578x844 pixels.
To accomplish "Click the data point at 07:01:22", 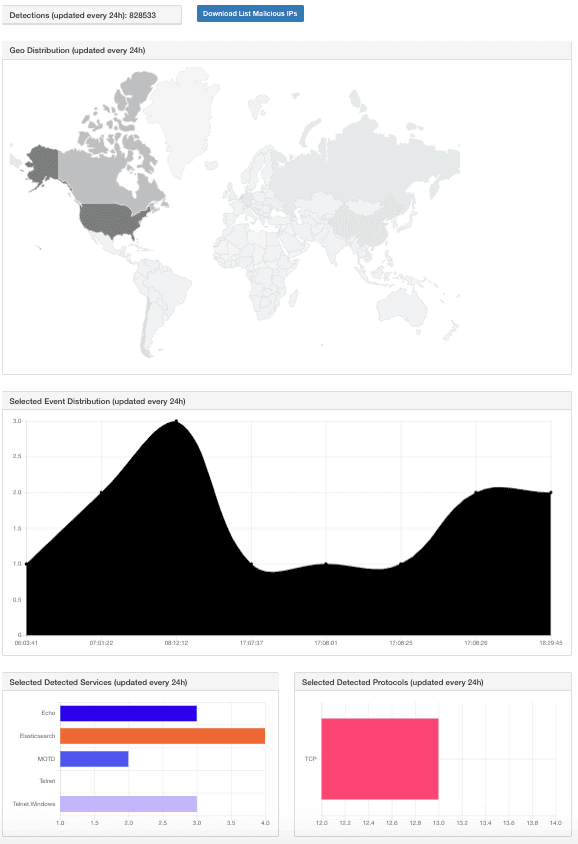I will 101,493.
